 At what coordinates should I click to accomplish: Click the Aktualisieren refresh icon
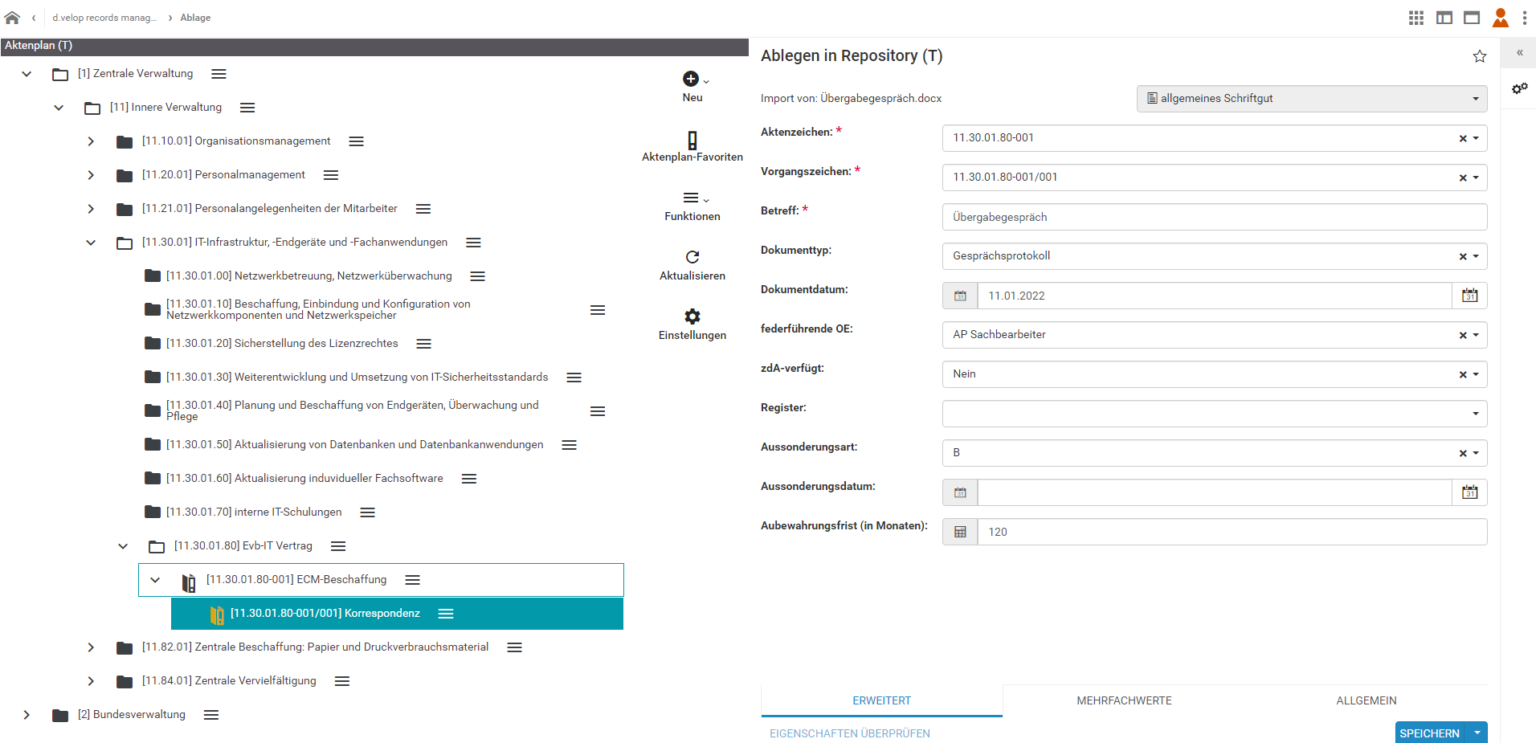pyautogui.click(x=692, y=258)
